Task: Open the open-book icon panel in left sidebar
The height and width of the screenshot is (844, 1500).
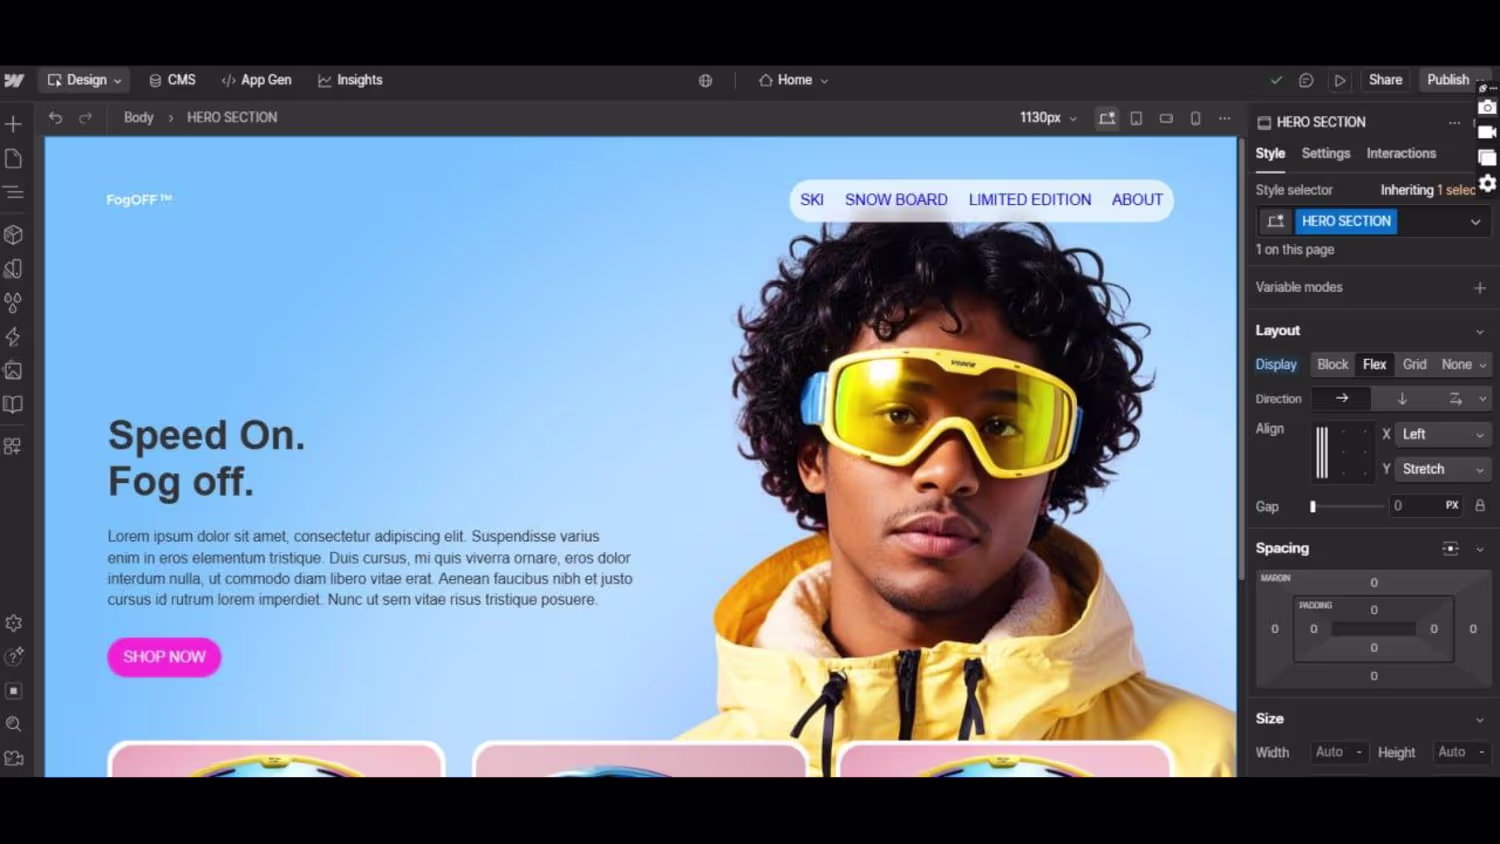Action: point(14,405)
